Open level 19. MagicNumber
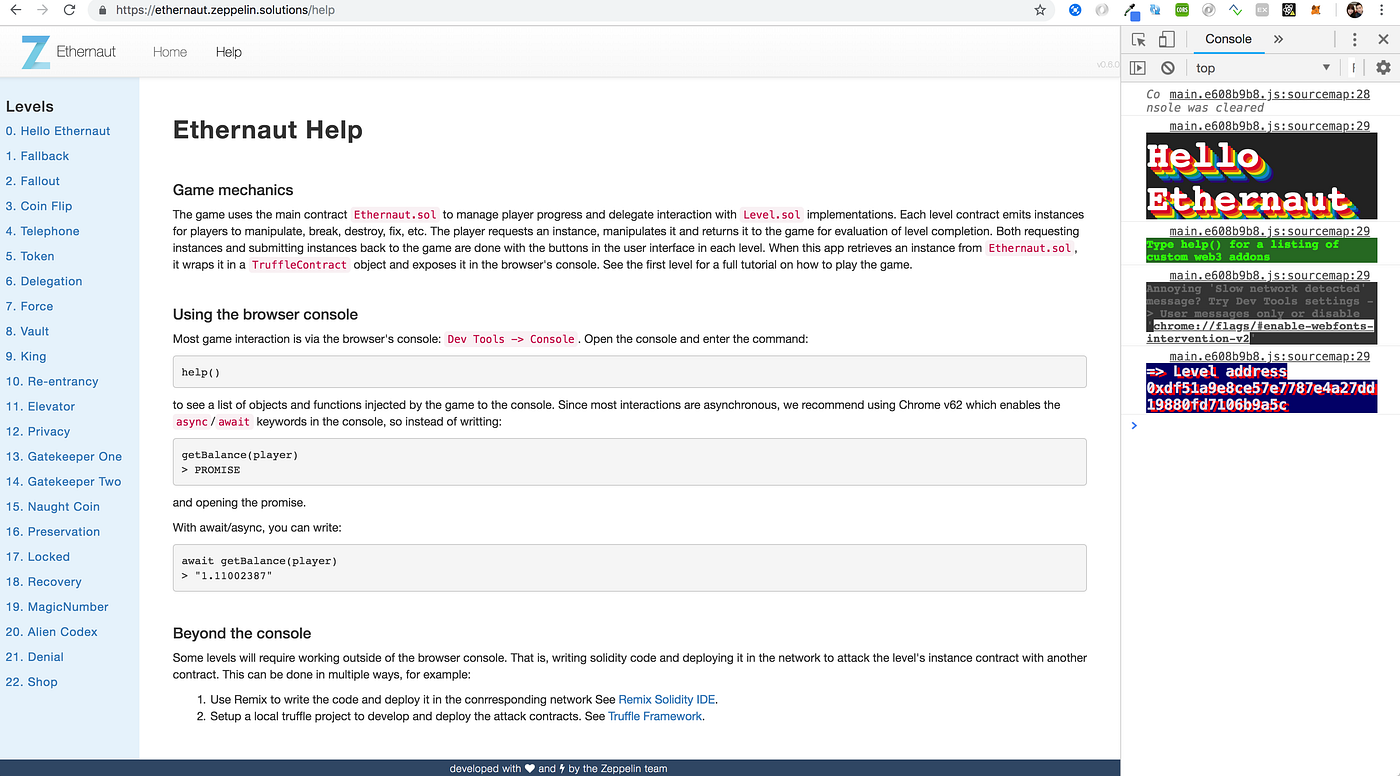The height and width of the screenshot is (776, 1400). click(x=57, y=606)
